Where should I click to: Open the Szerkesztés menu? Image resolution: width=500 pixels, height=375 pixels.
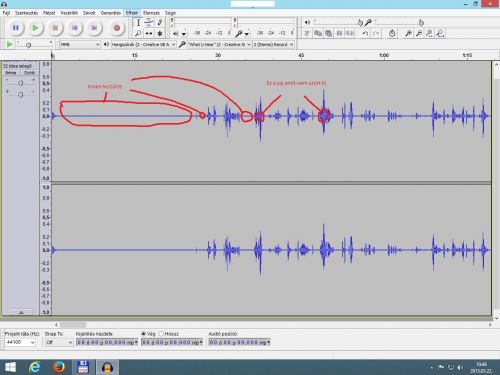pos(26,13)
